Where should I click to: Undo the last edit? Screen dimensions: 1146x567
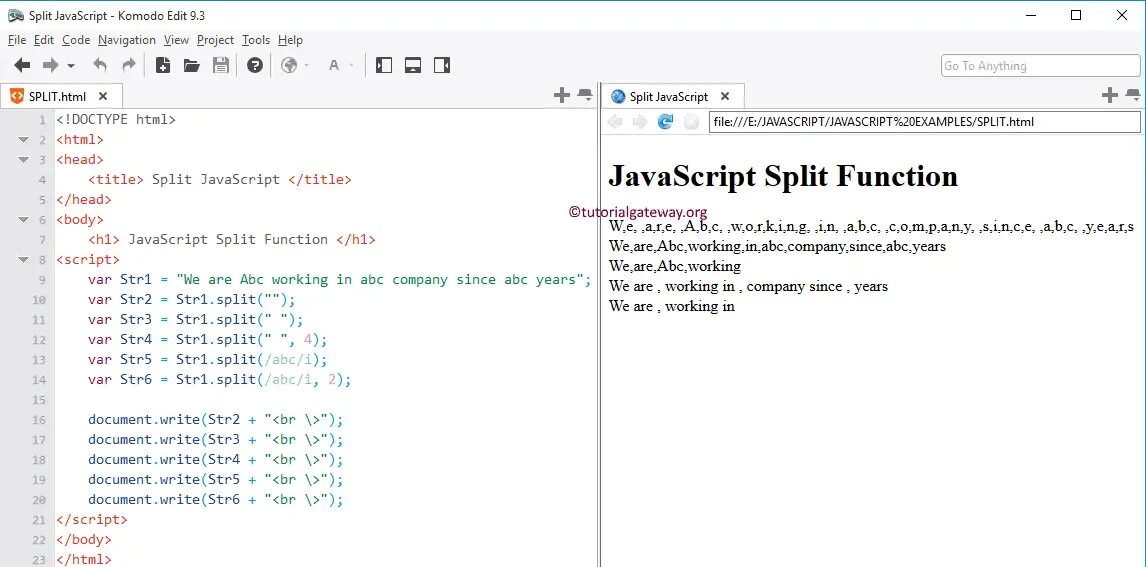tap(100, 66)
